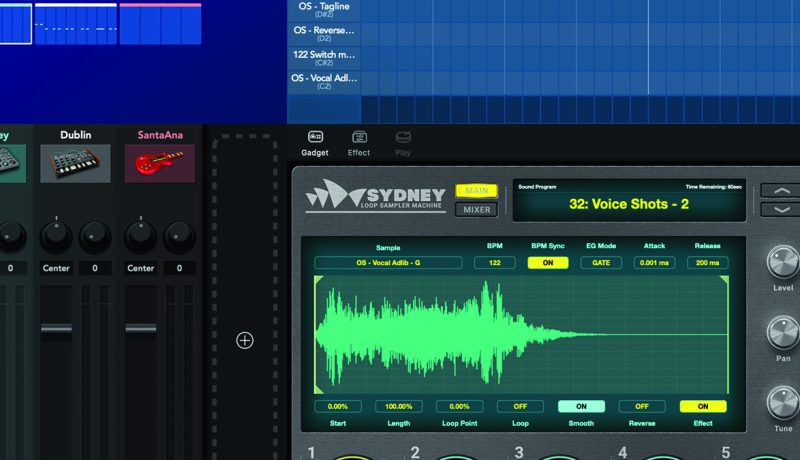
Task: Click the Length 100.00% value
Action: [x=398, y=406]
